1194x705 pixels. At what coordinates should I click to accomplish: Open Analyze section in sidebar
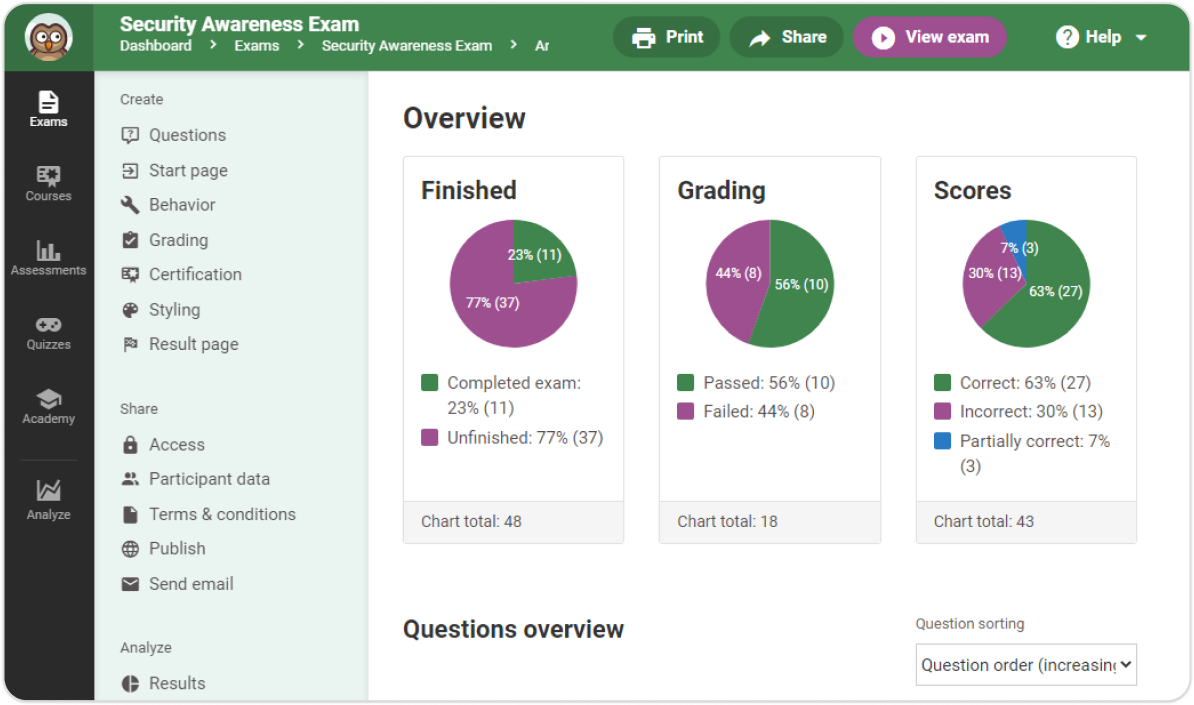tap(49, 499)
